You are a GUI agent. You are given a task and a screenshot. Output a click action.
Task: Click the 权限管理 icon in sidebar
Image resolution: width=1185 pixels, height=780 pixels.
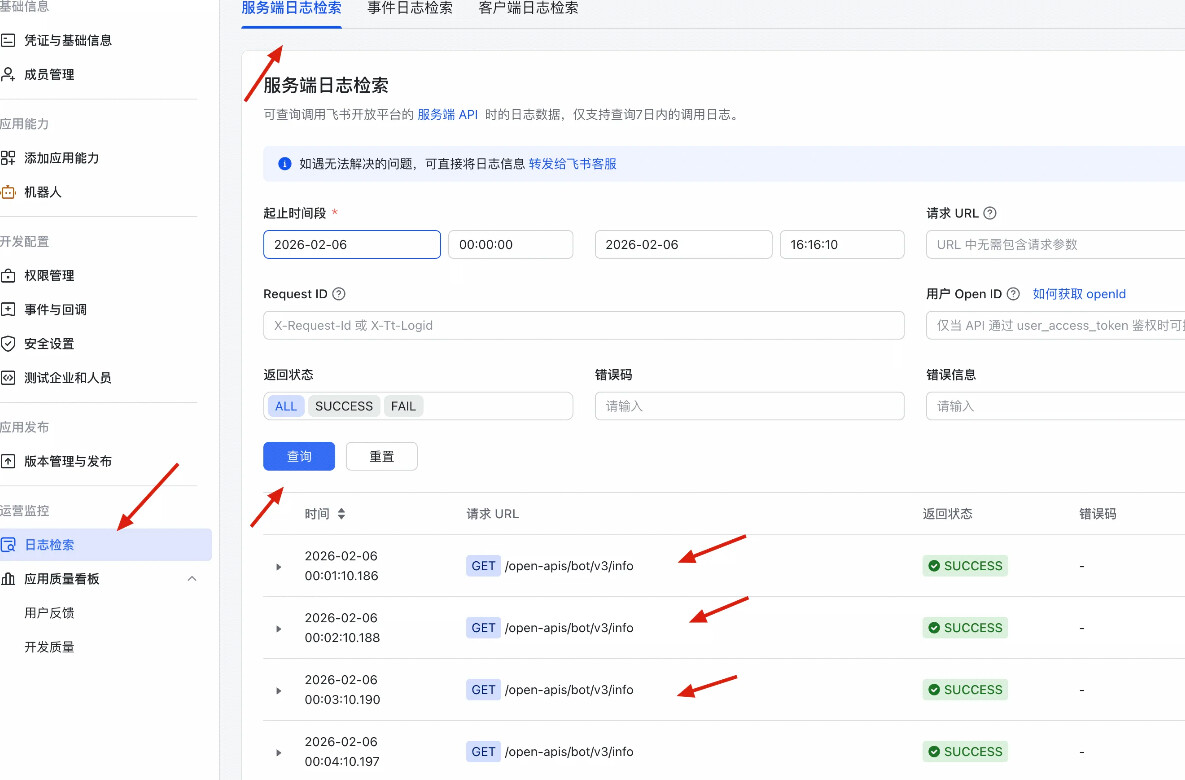(8, 276)
